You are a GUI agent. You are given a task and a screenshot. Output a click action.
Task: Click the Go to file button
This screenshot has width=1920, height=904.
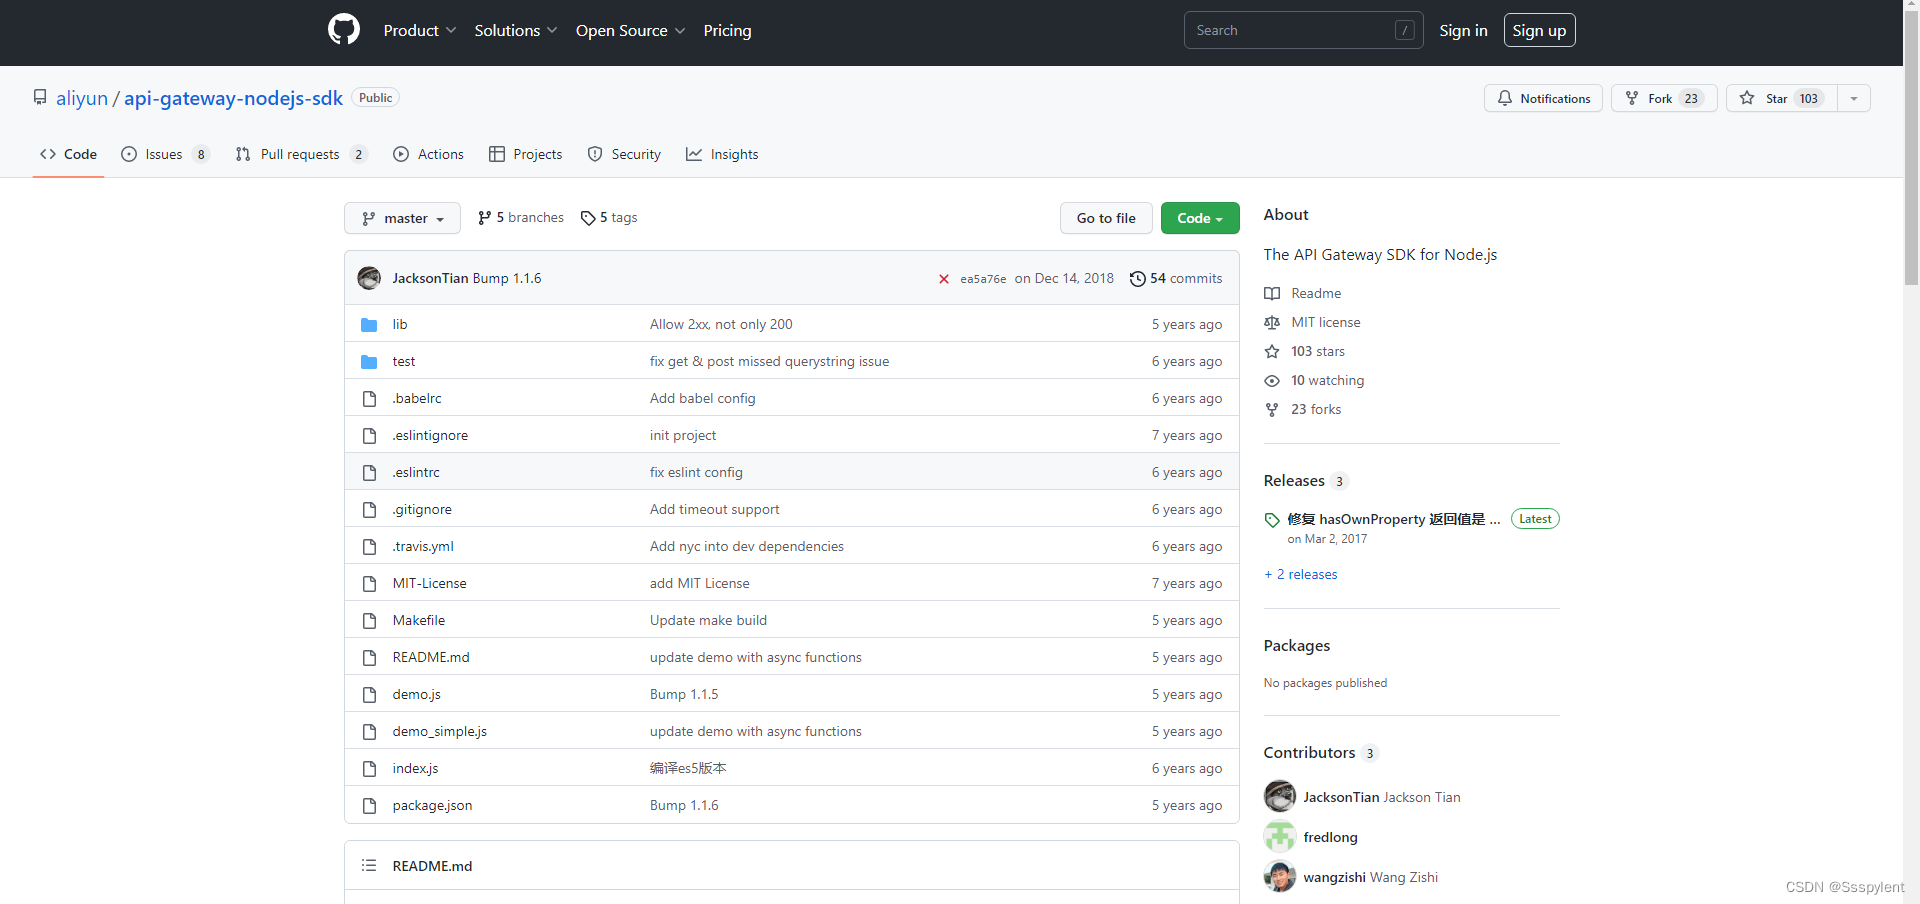click(x=1106, y=218)
